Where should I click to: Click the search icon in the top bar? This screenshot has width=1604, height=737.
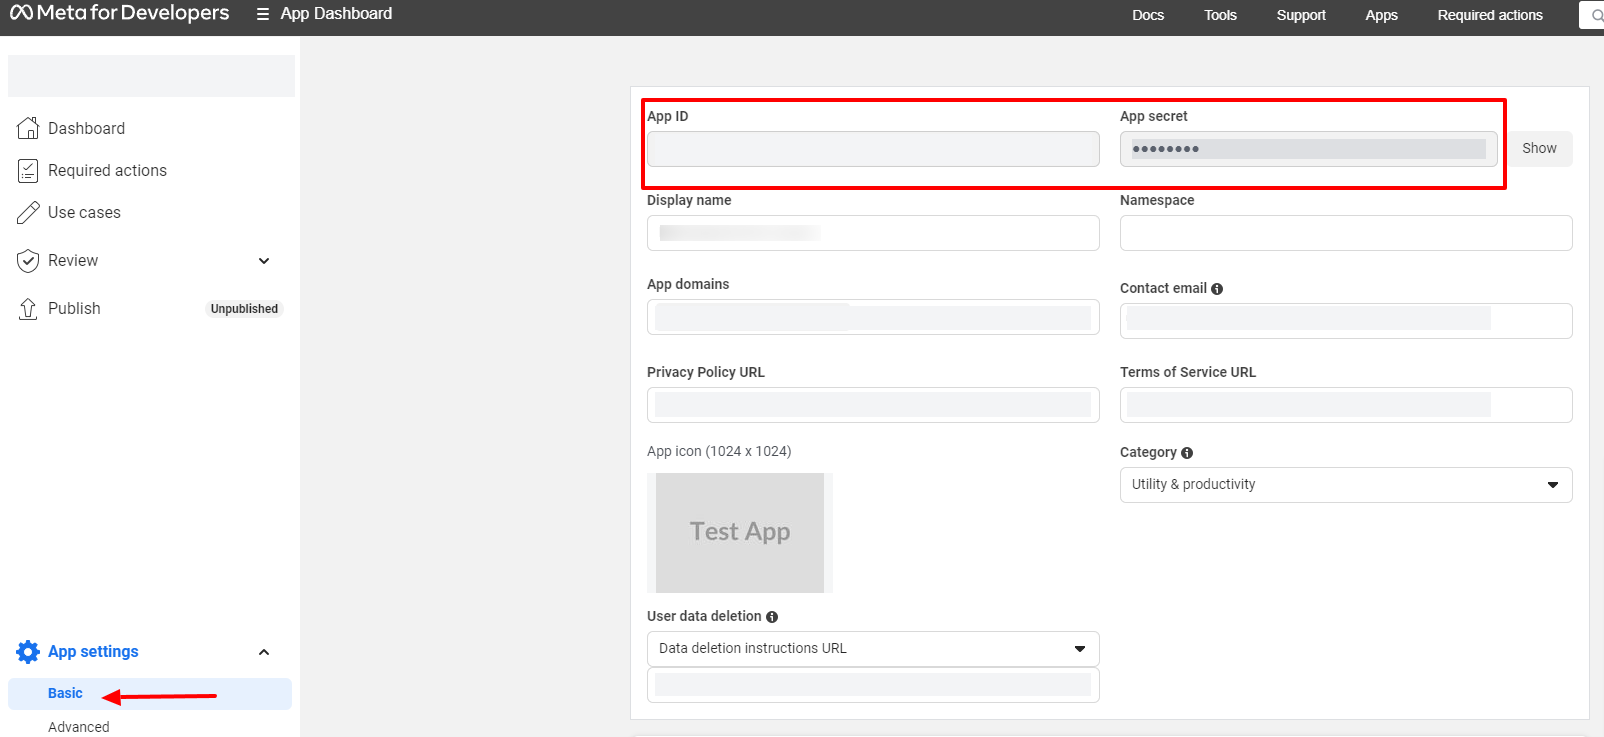click(1597, 15)
